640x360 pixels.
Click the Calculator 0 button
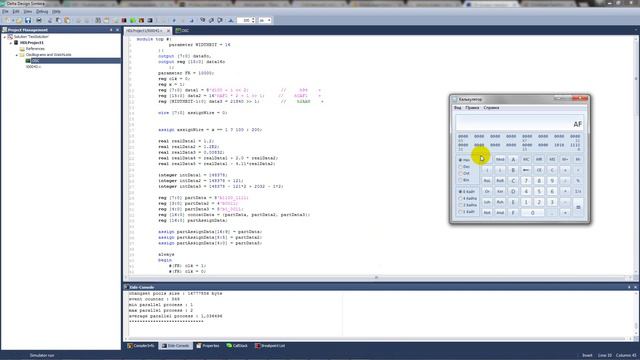coord(533,212)
